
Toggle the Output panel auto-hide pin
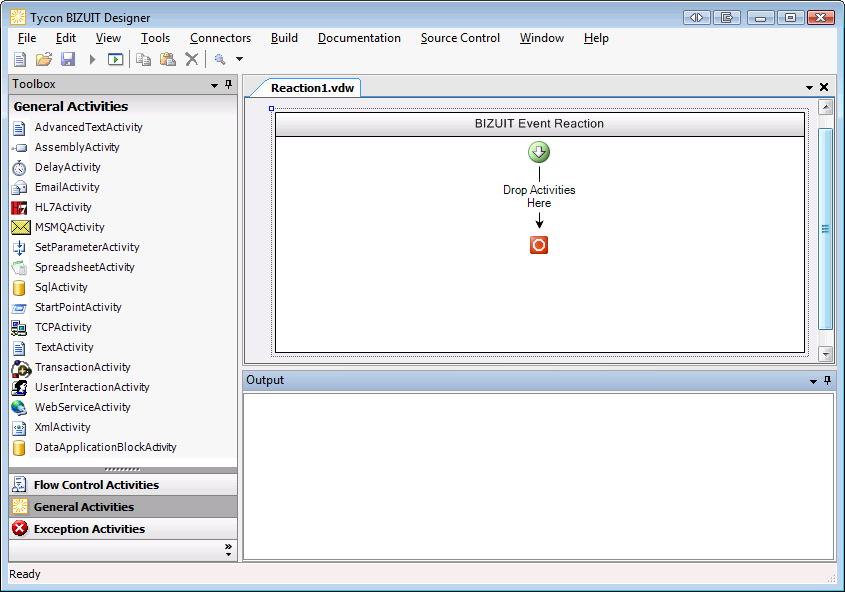[x=828, y=381]
